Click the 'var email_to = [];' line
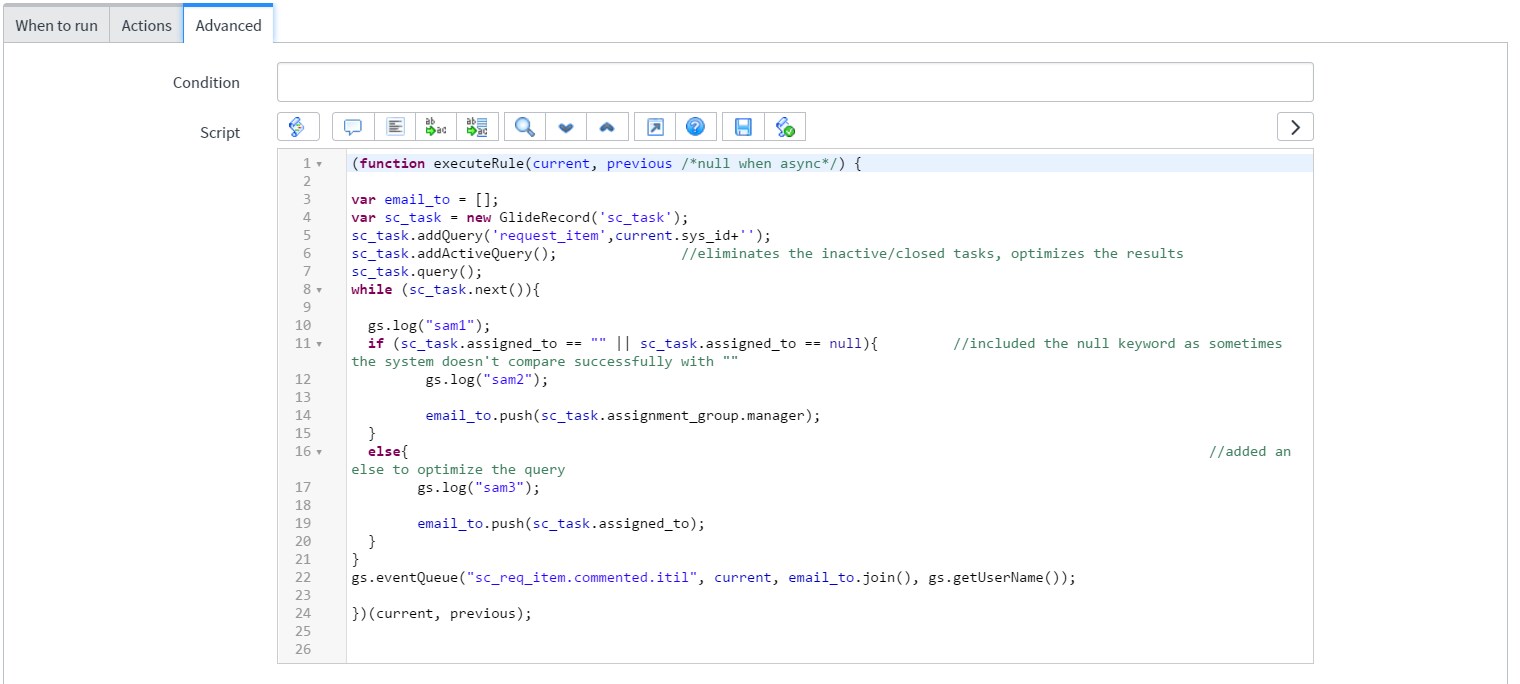This screenshot has width=1520, height=684. pos(425,199)
